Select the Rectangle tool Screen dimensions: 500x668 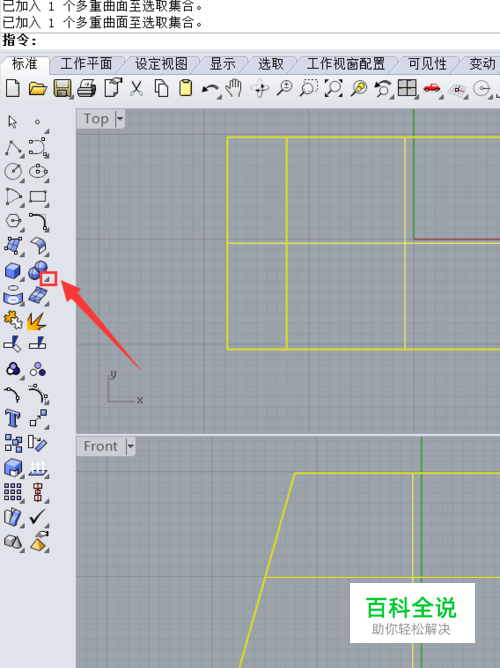[x=38, y=197]
